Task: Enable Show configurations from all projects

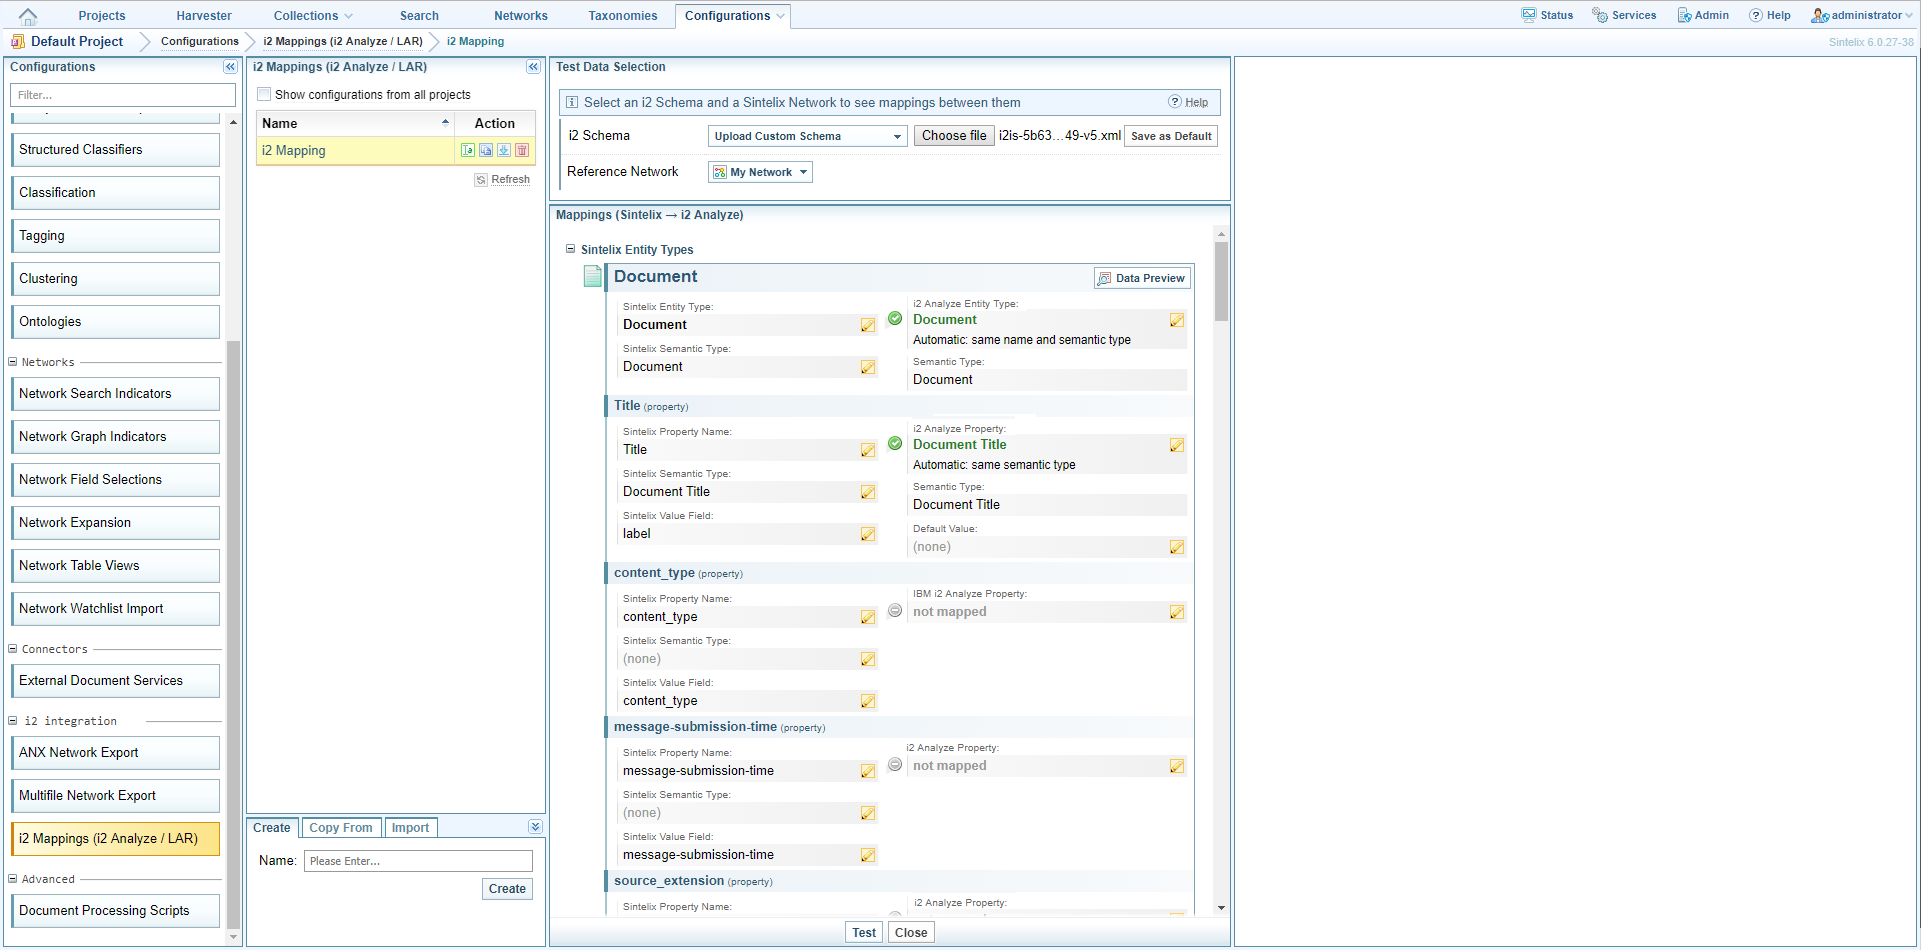Action: [265, 95]
